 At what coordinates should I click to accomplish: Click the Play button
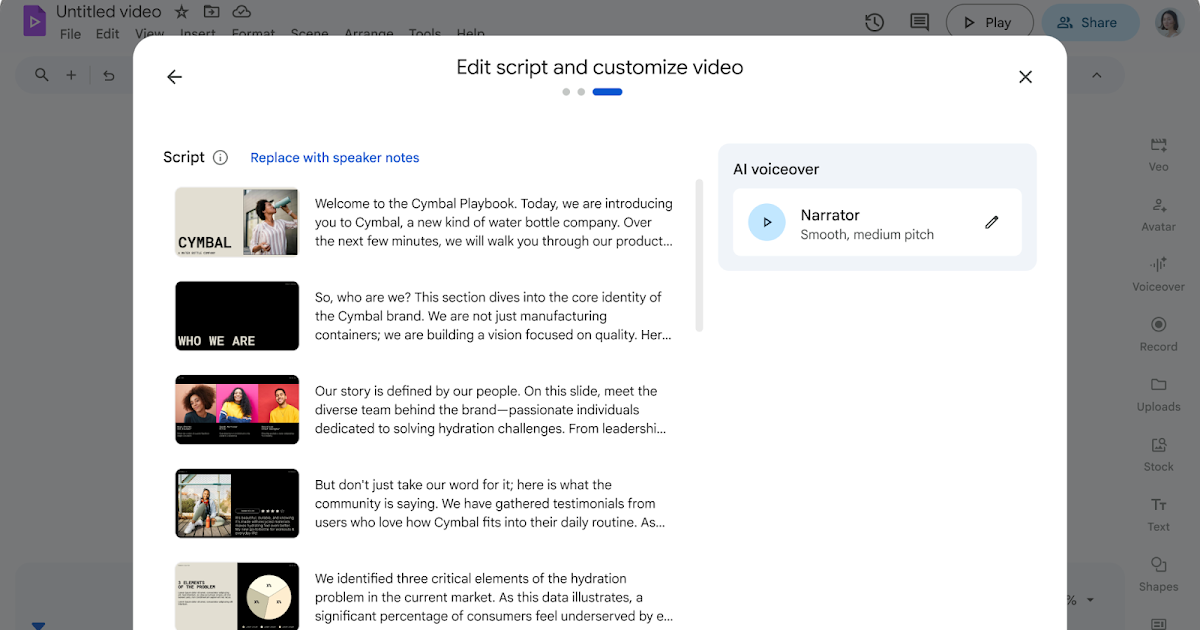pos(987,22)
